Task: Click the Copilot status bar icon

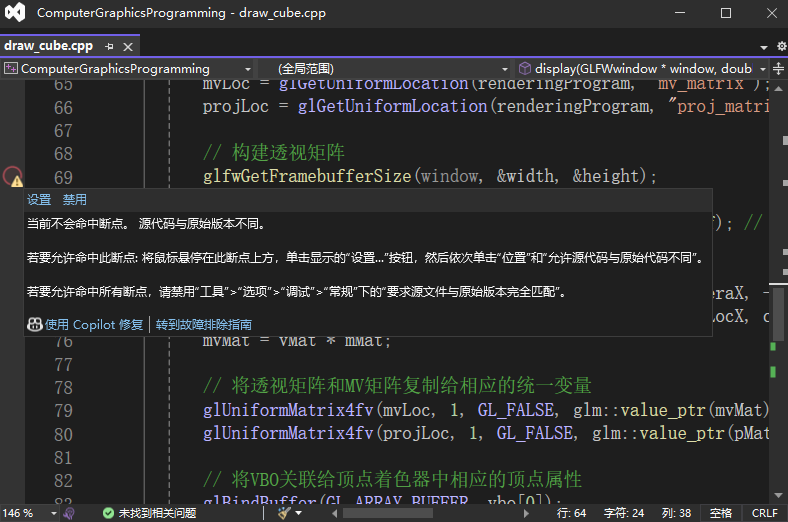Action: 69,513
